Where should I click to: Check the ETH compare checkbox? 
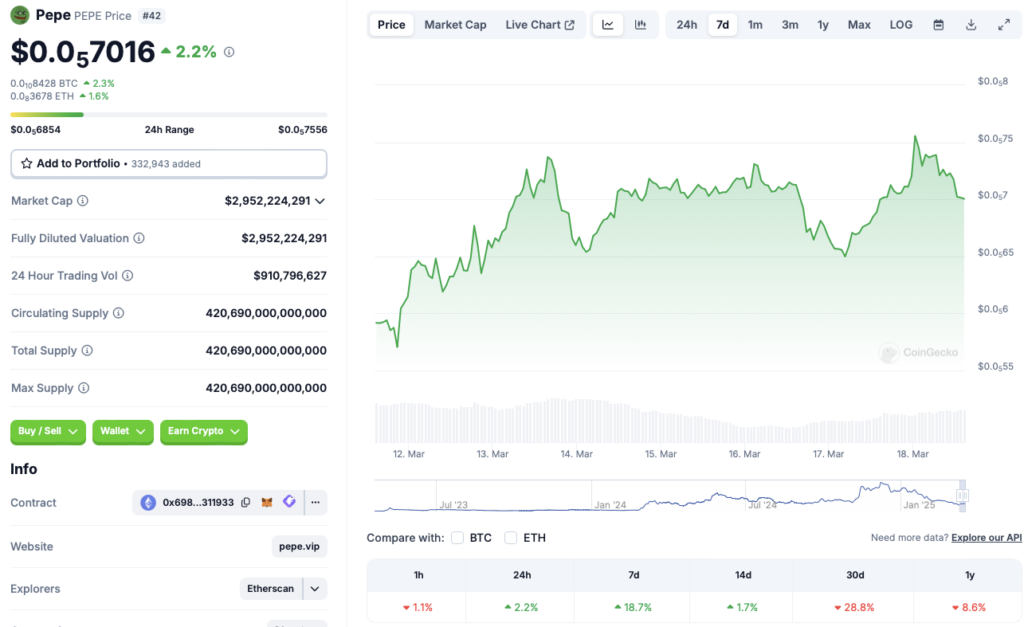click(511, 538)
